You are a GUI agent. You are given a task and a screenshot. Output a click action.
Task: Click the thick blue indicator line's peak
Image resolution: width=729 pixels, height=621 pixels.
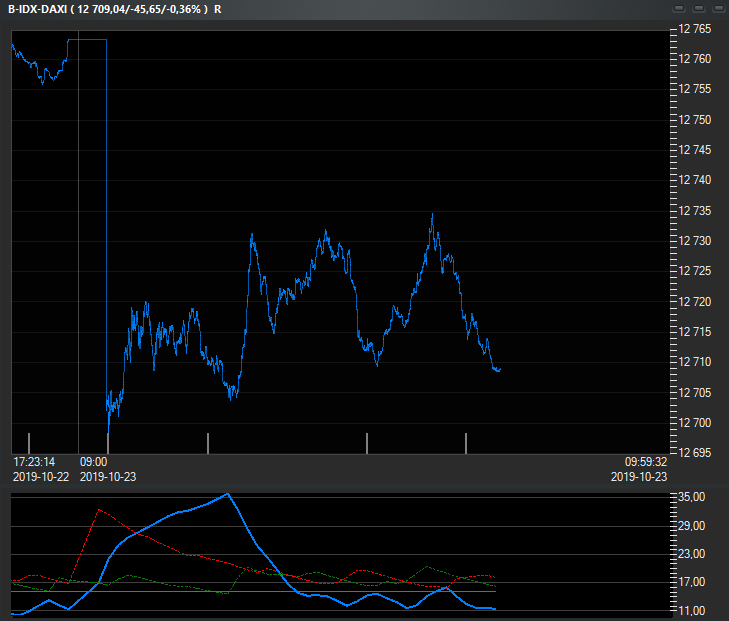(x=228, y=494)
